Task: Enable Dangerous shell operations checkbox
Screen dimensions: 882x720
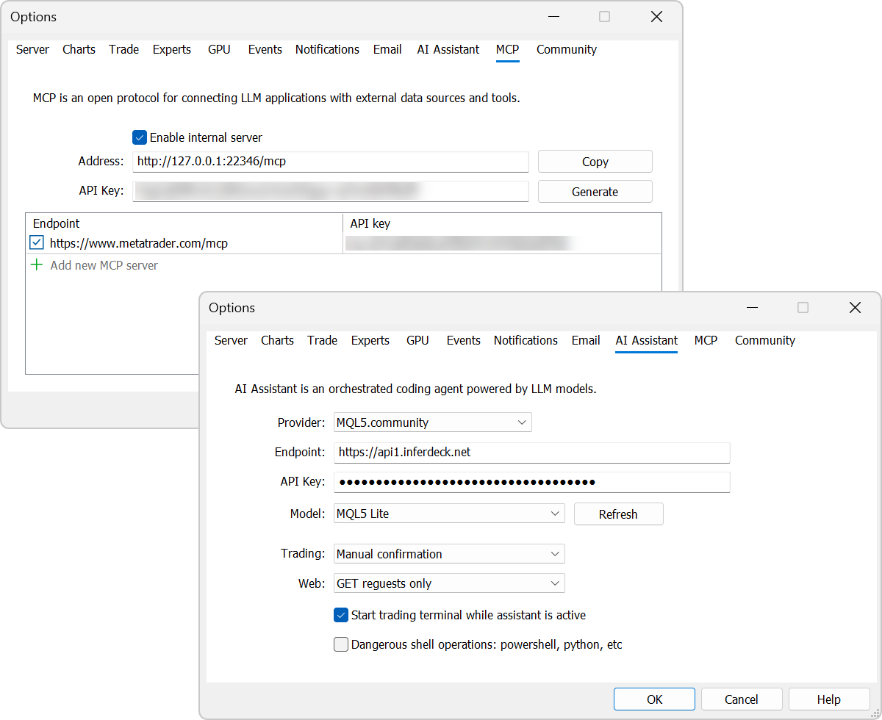Action: [341, 644]
